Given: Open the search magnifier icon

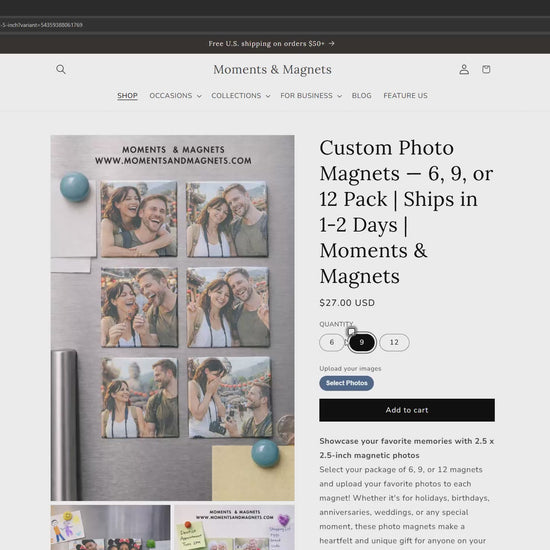Looking at the screenshot, I should (61, 69).
